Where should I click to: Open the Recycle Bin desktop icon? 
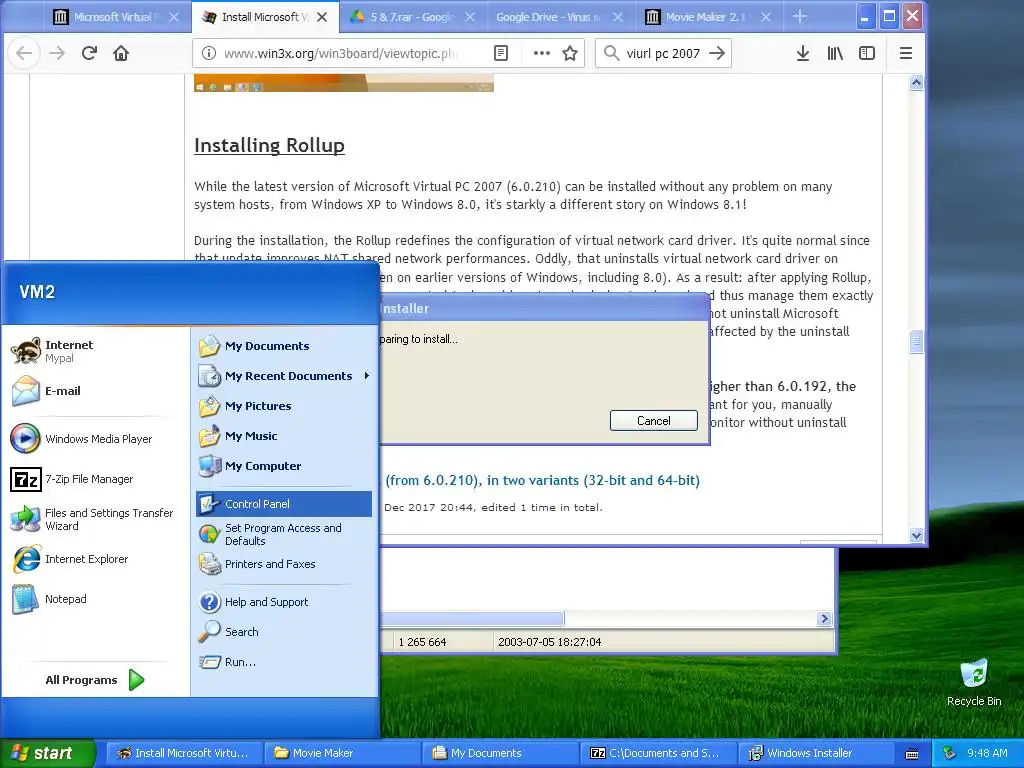point(974,683)
